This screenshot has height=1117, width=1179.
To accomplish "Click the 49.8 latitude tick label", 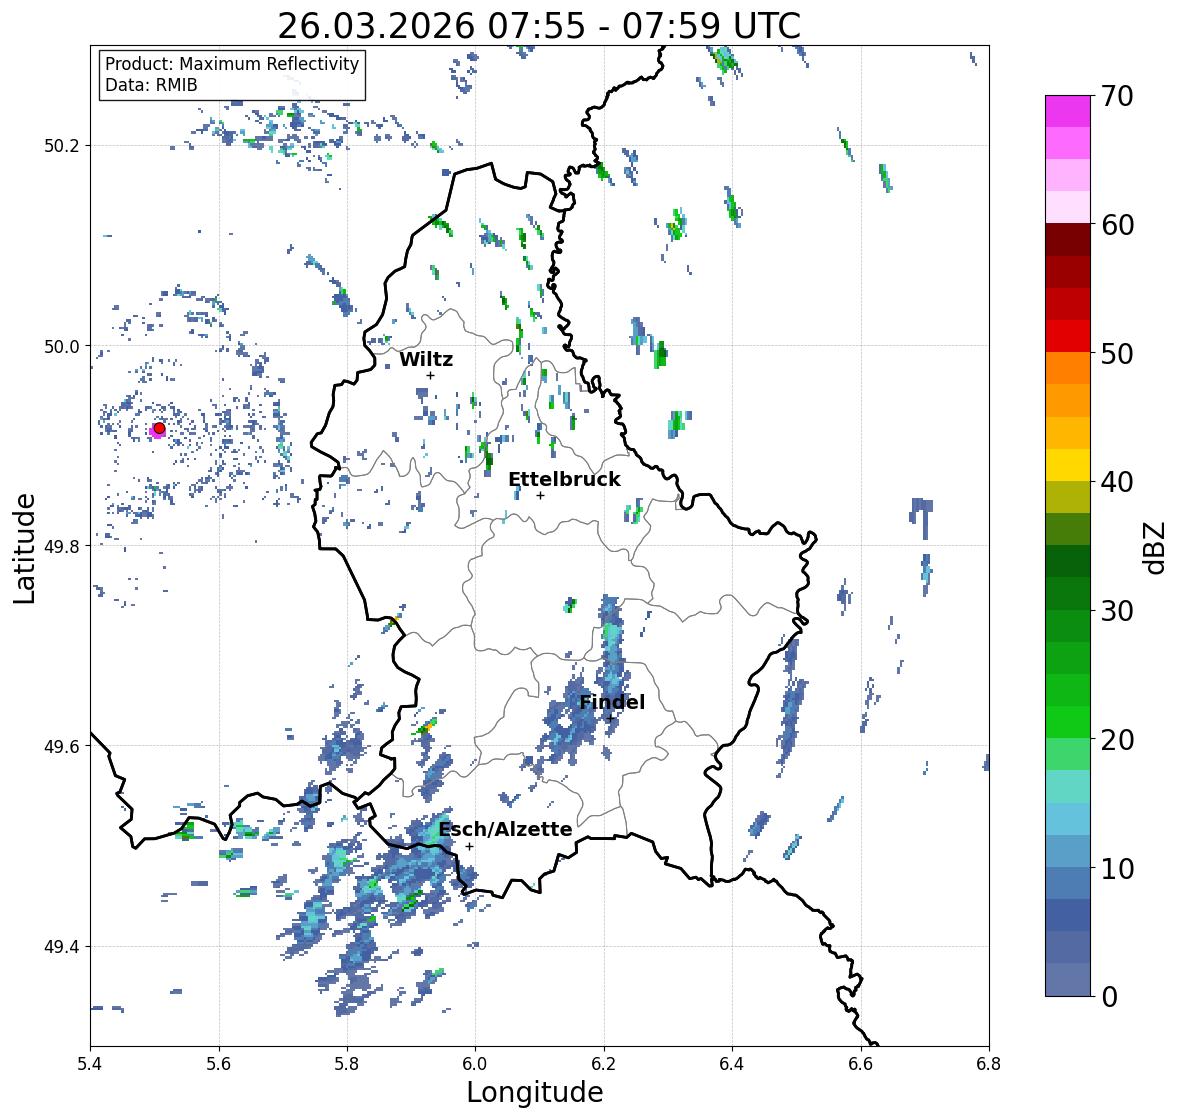I will click(62, 546).
